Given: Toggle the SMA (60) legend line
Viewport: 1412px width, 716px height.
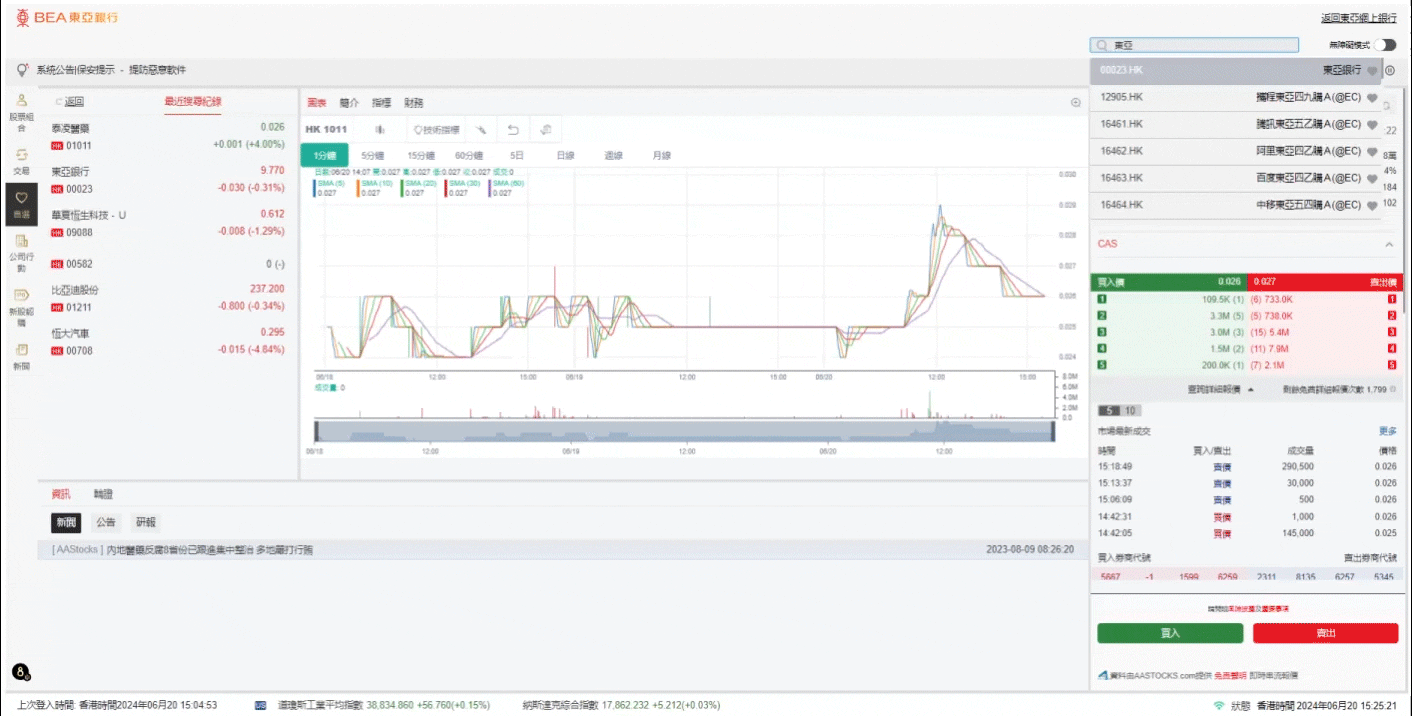Looking at the screenshot, I should 507,188.
